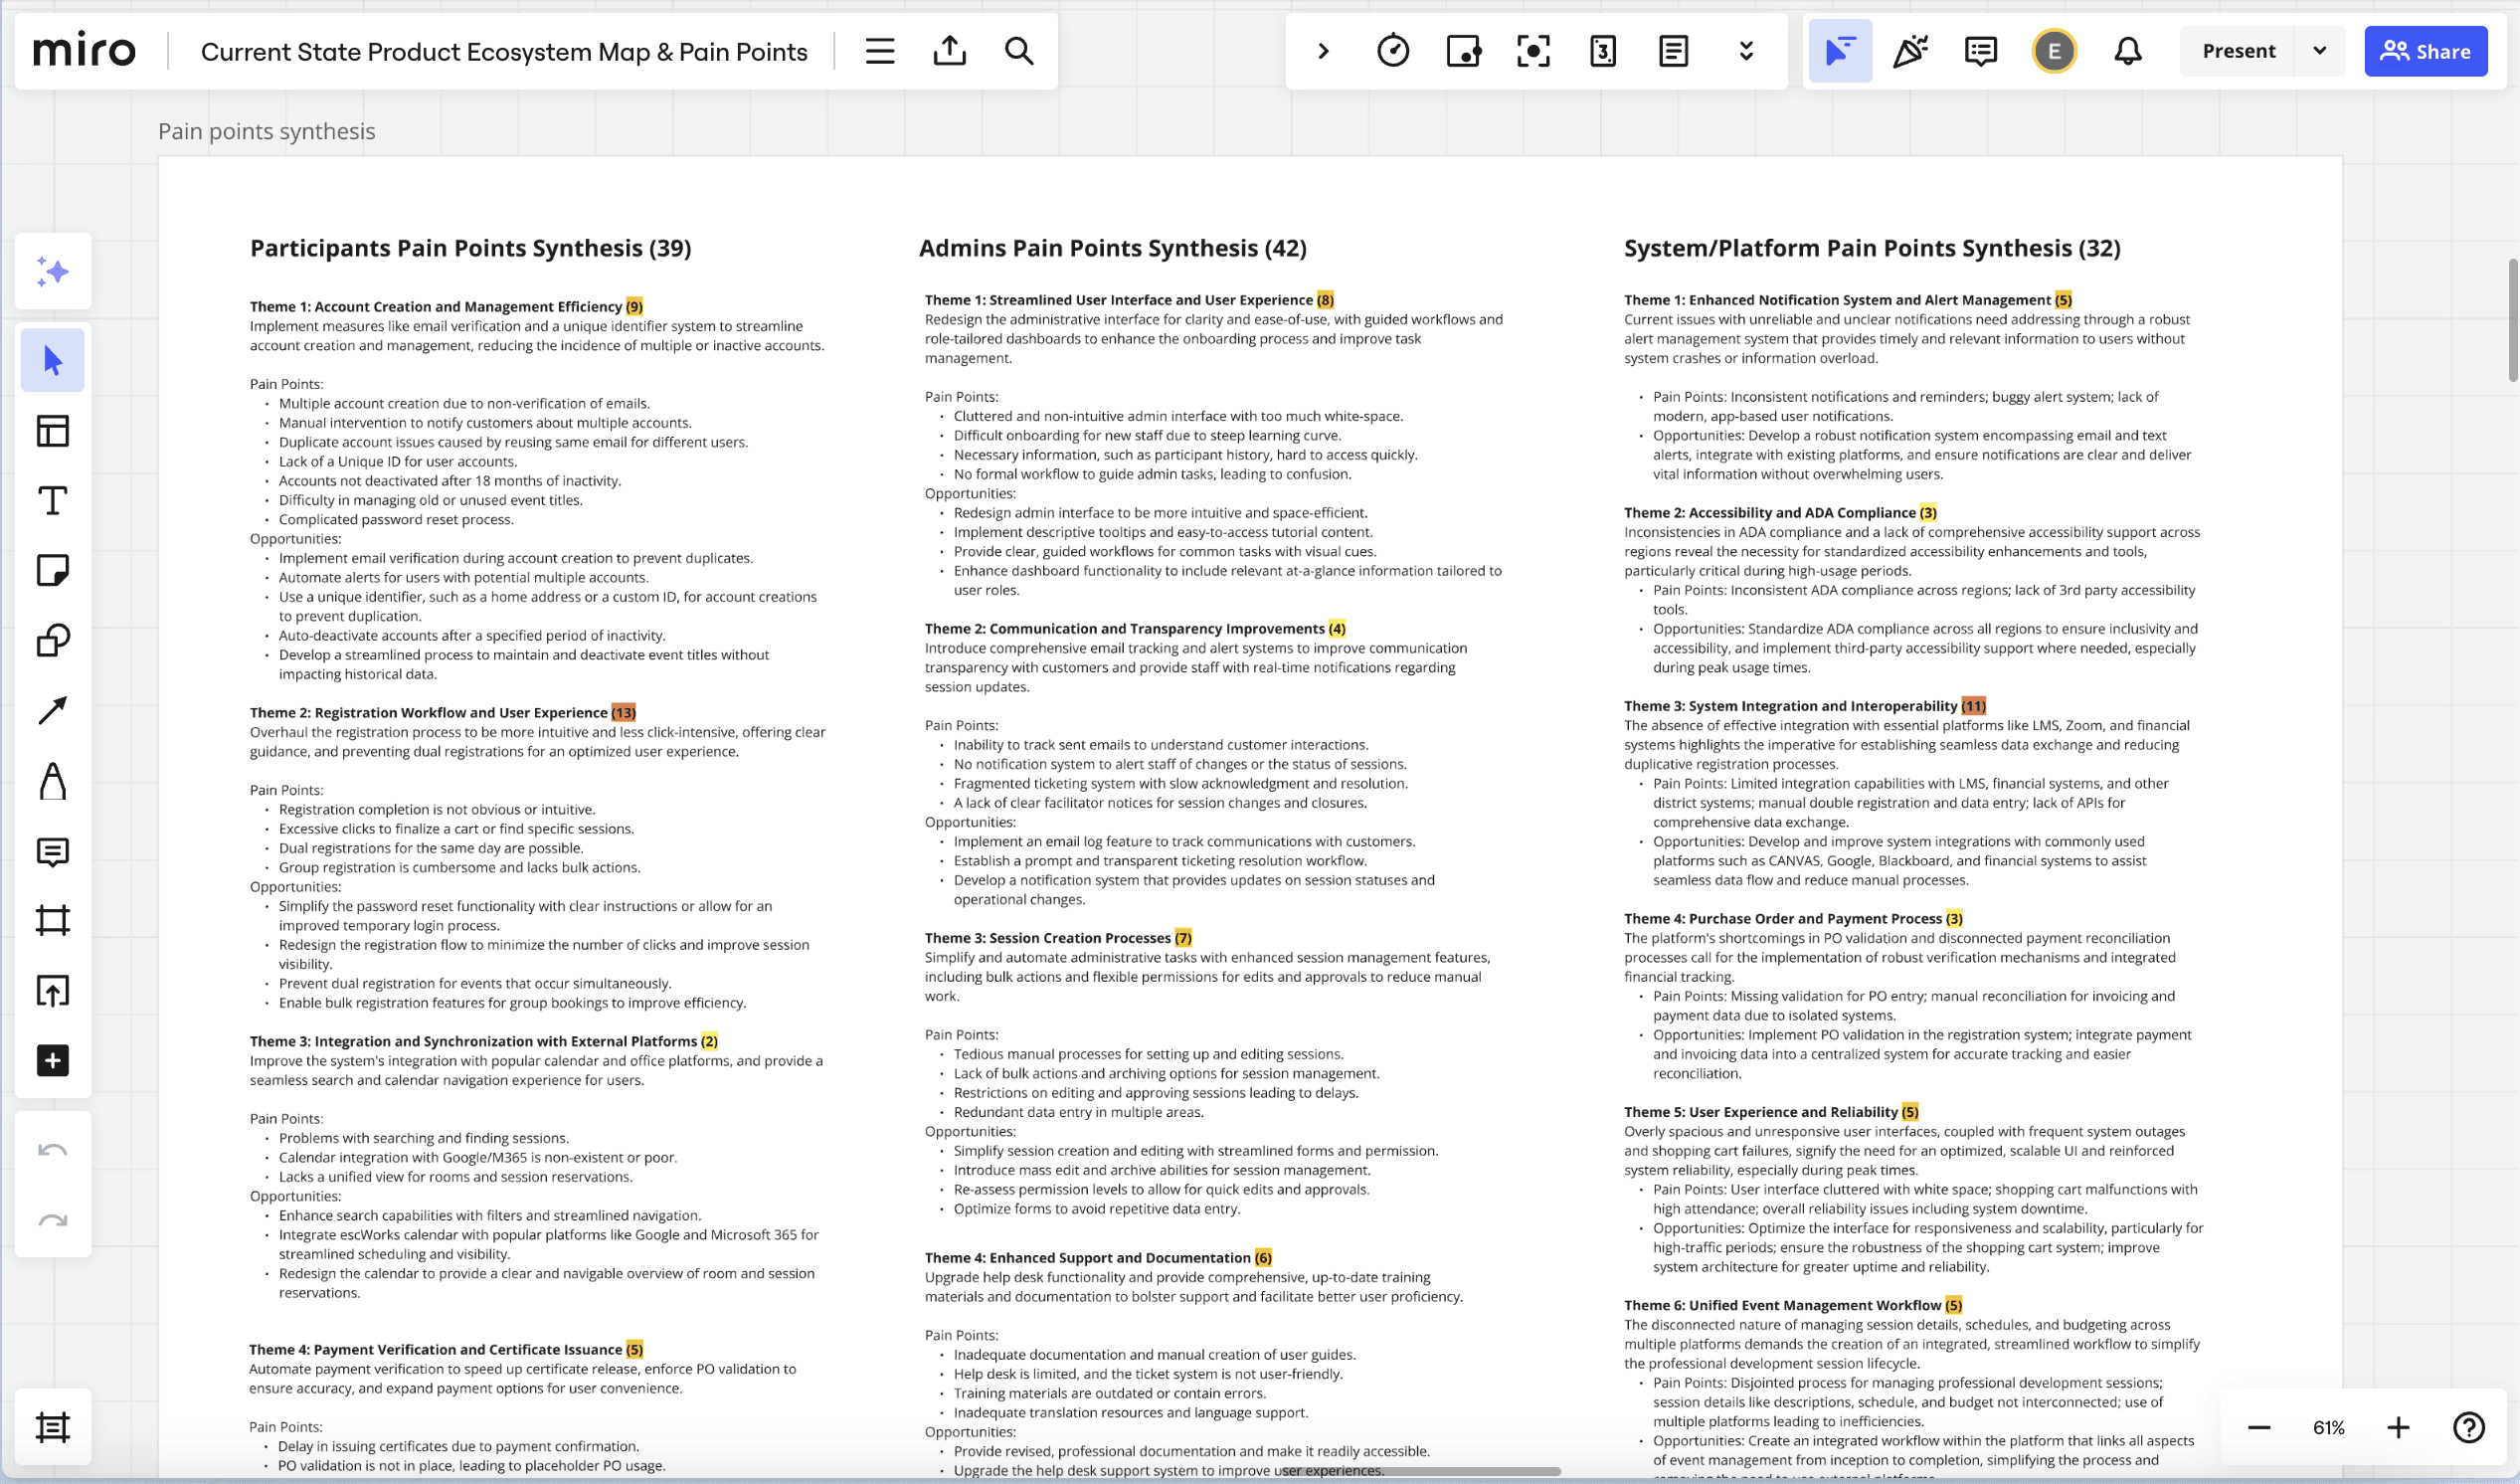The height and width of the screenshot is (1484, 2520).
Task: Click the 61% zoom level
Action: point(2328,1427)
